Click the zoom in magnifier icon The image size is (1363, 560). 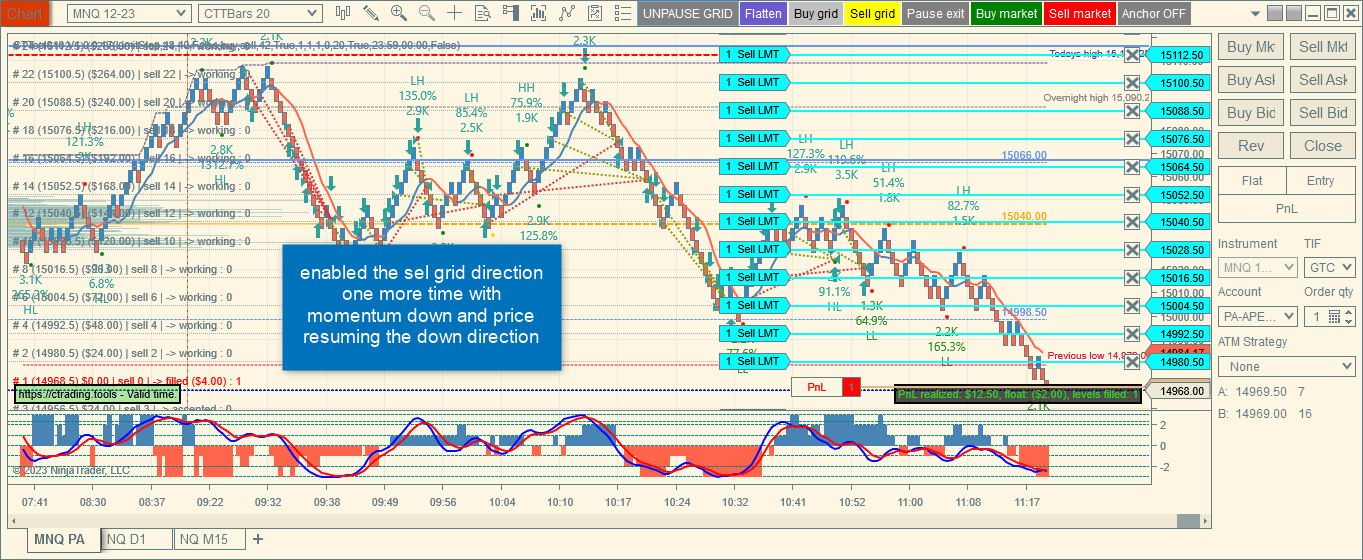pyautogui.click(x=399, y=13)
